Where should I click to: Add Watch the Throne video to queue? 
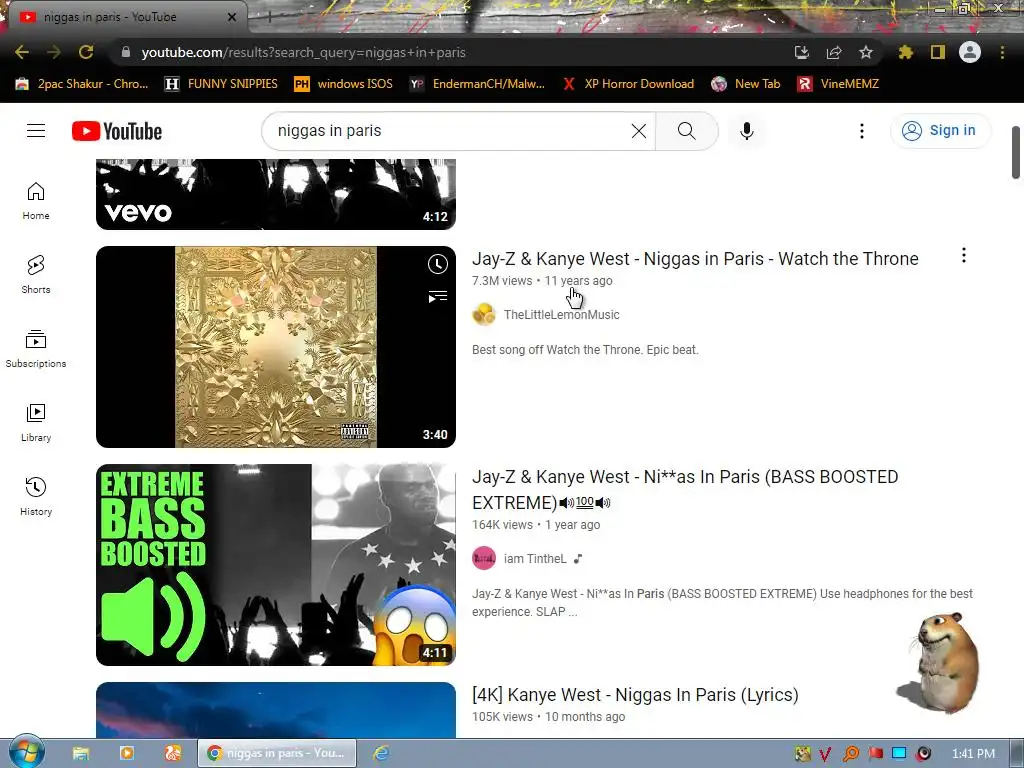click(438, 297)
